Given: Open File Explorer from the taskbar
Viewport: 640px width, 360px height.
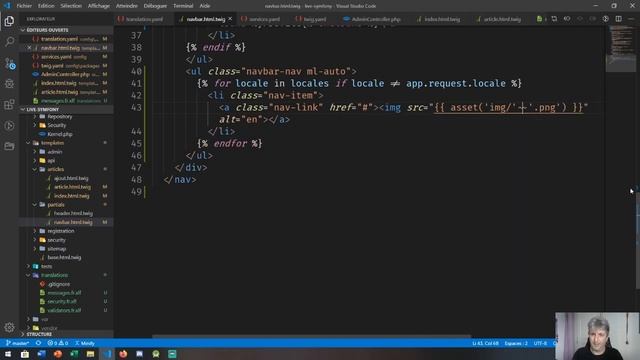Looking at the screenshot, I should (90, 354).
